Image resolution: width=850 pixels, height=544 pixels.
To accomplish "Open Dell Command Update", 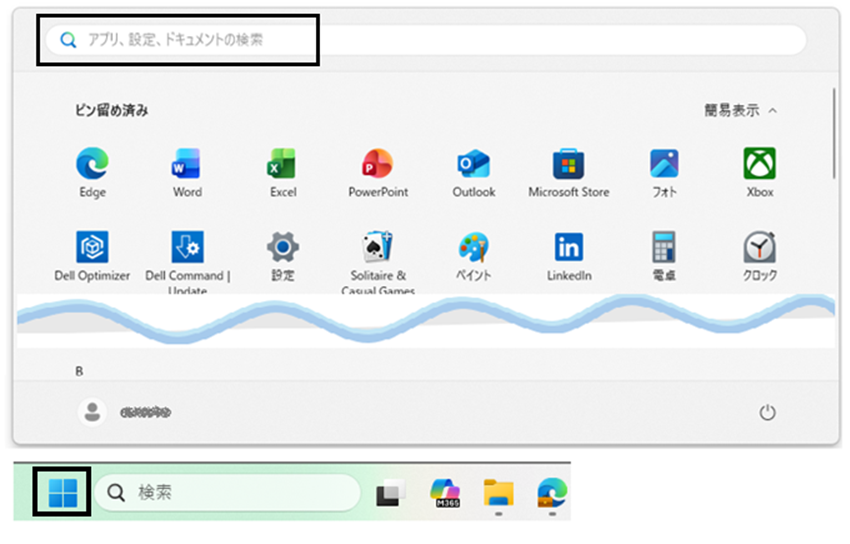I will pos(188,262).
